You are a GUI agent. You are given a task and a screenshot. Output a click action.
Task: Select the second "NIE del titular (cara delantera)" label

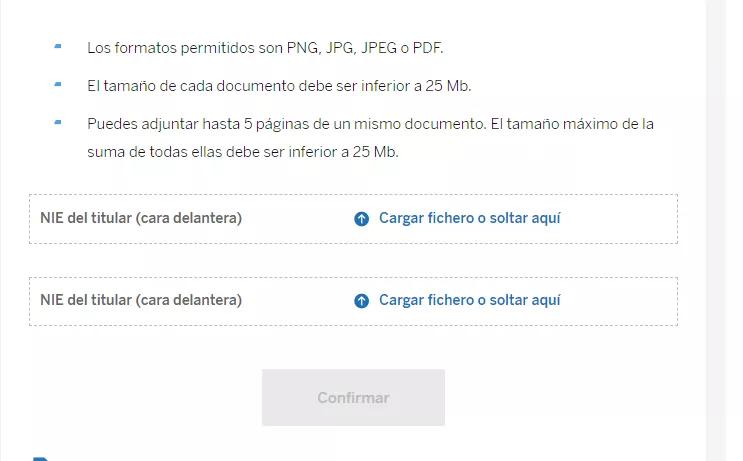pyautogui.click(x=141, y=300)
